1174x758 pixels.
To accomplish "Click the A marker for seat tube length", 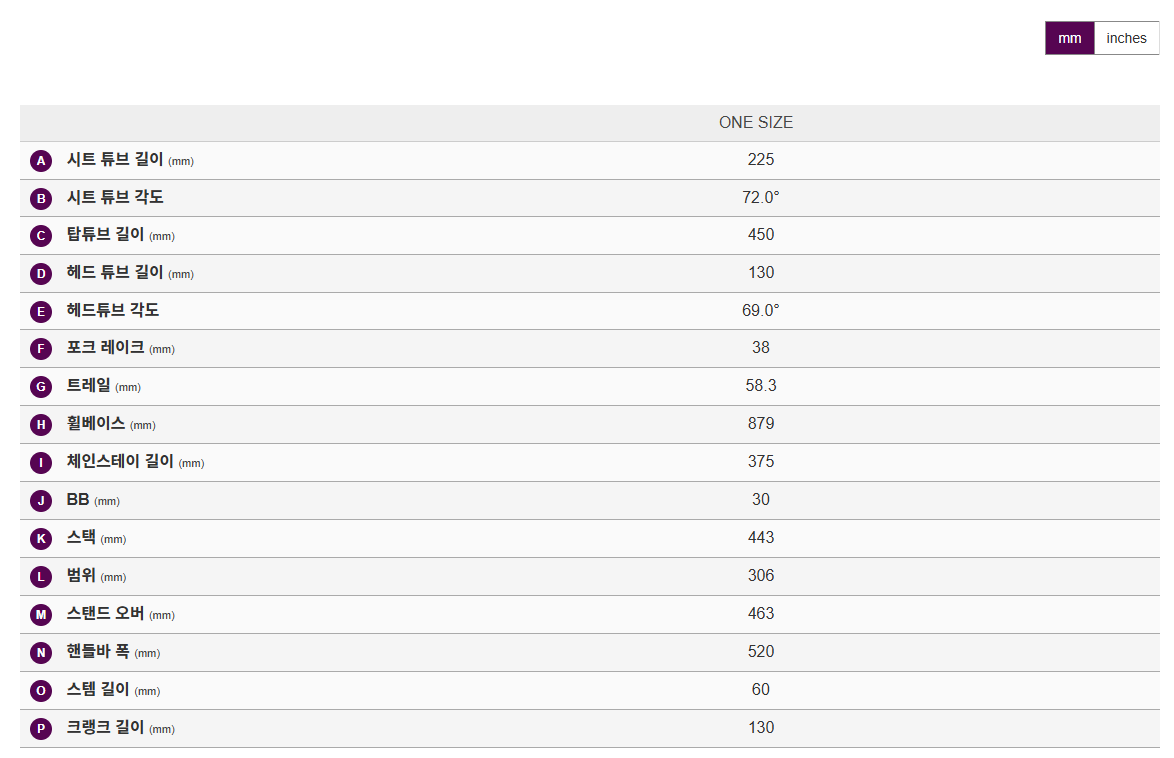I will 41,161.
